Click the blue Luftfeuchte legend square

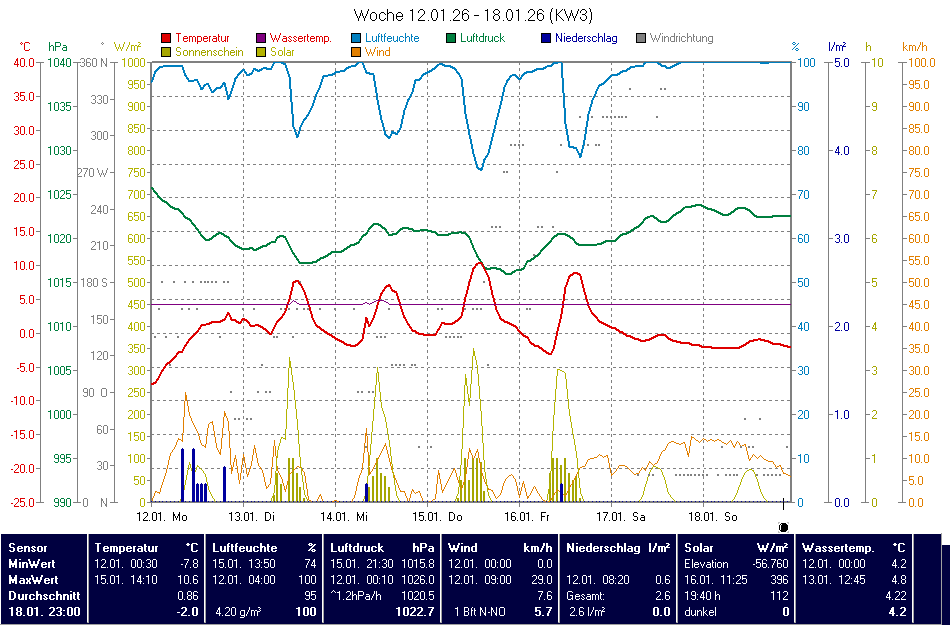click(x=356, y=39)
